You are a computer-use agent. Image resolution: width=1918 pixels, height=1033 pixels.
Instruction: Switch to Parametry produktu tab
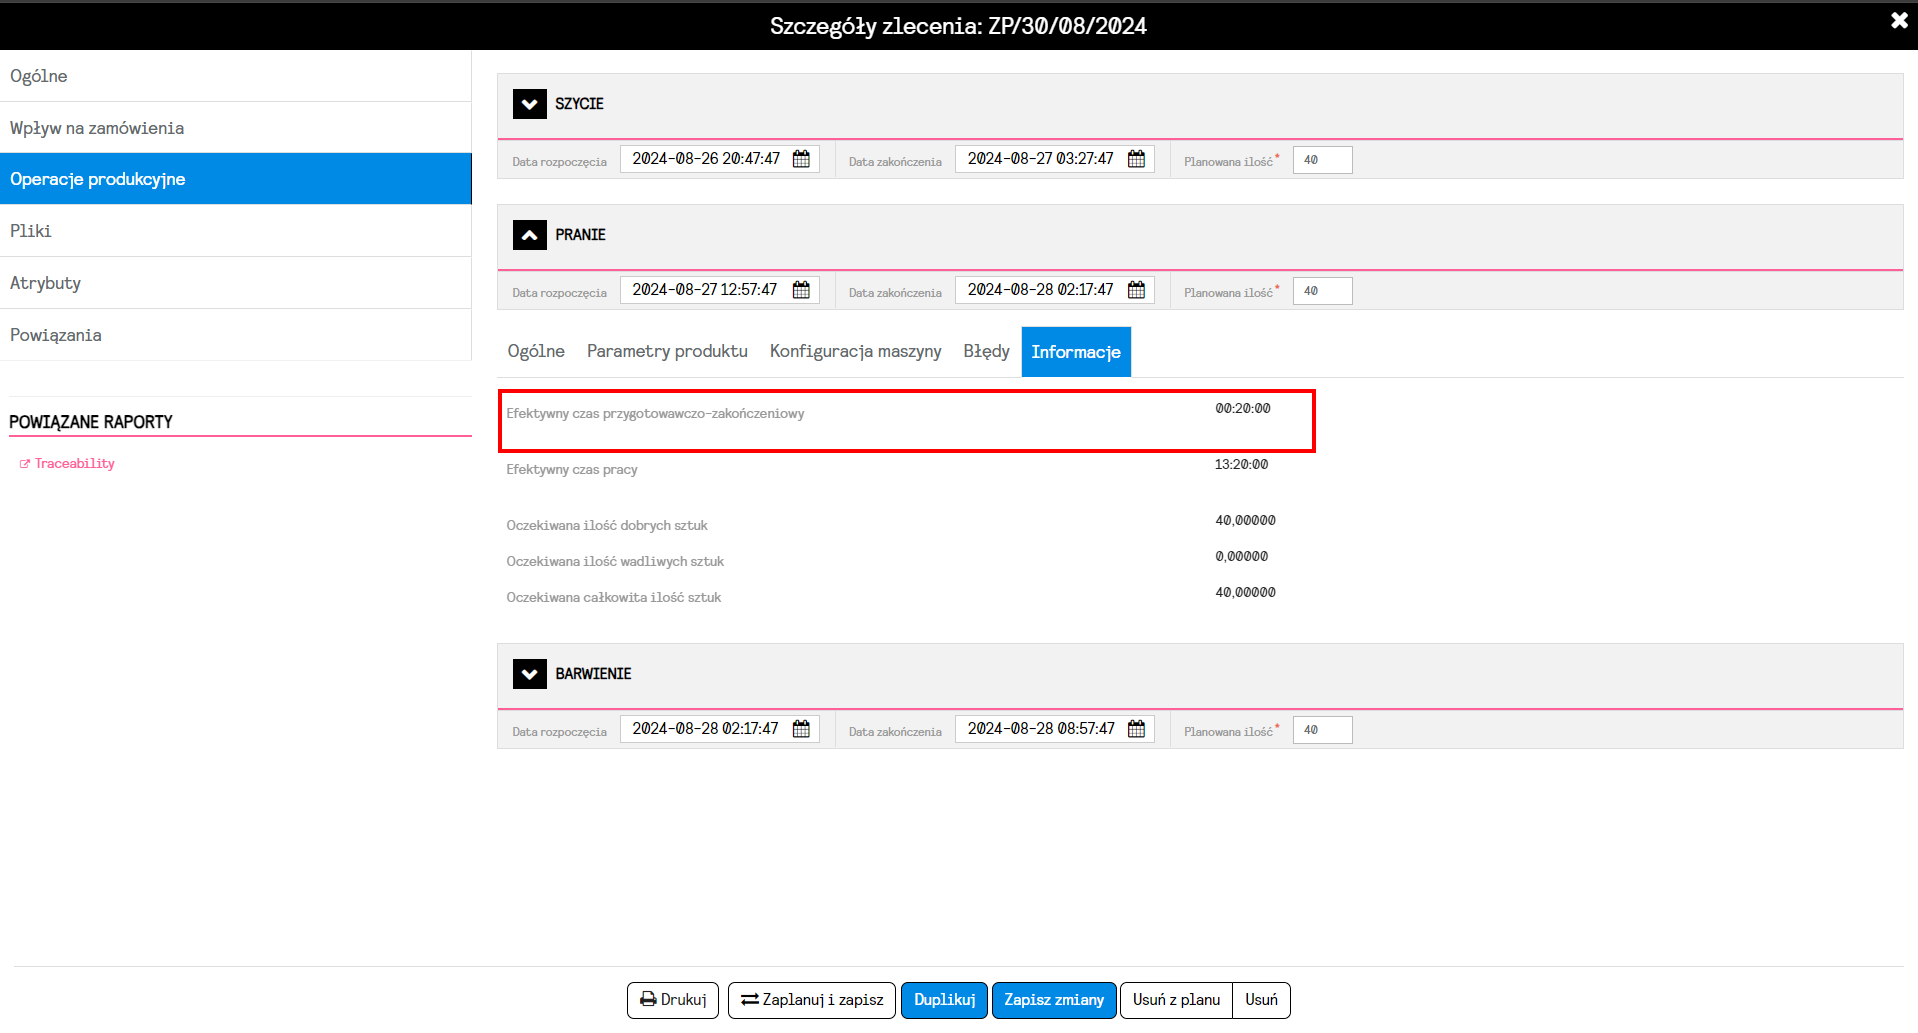coord(667,351)
